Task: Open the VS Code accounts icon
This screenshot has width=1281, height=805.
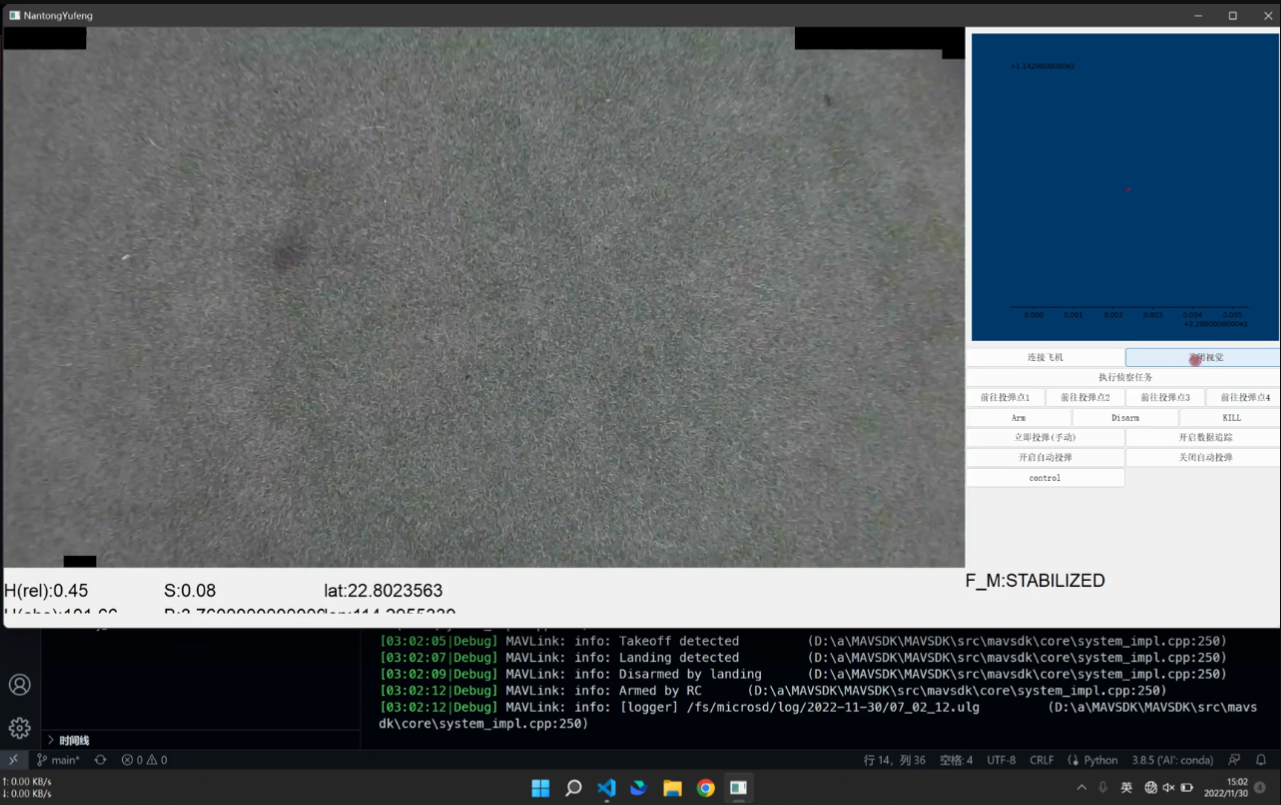Action: click(x=19, y=685)
